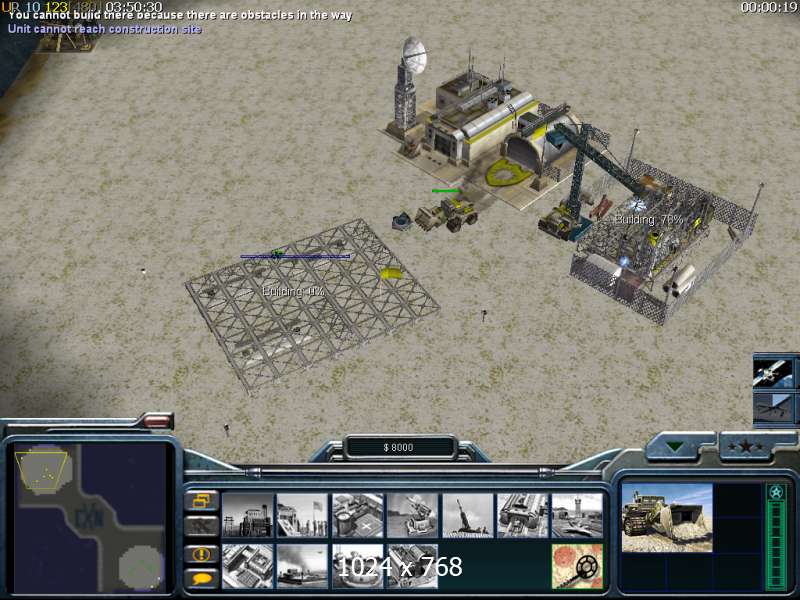Choose the Fire Base artillery build icon
This screenshot has width=800, height=600.
click(467, 515)
